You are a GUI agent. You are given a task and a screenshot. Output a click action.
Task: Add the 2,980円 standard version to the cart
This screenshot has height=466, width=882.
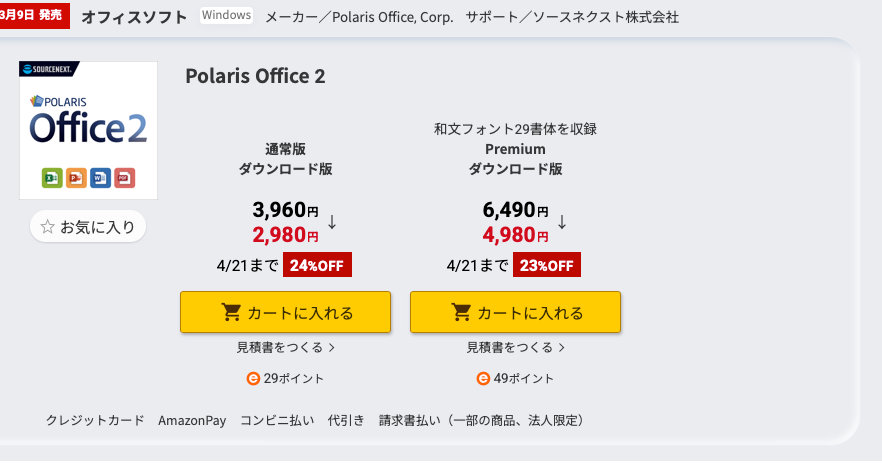[285, 313]
